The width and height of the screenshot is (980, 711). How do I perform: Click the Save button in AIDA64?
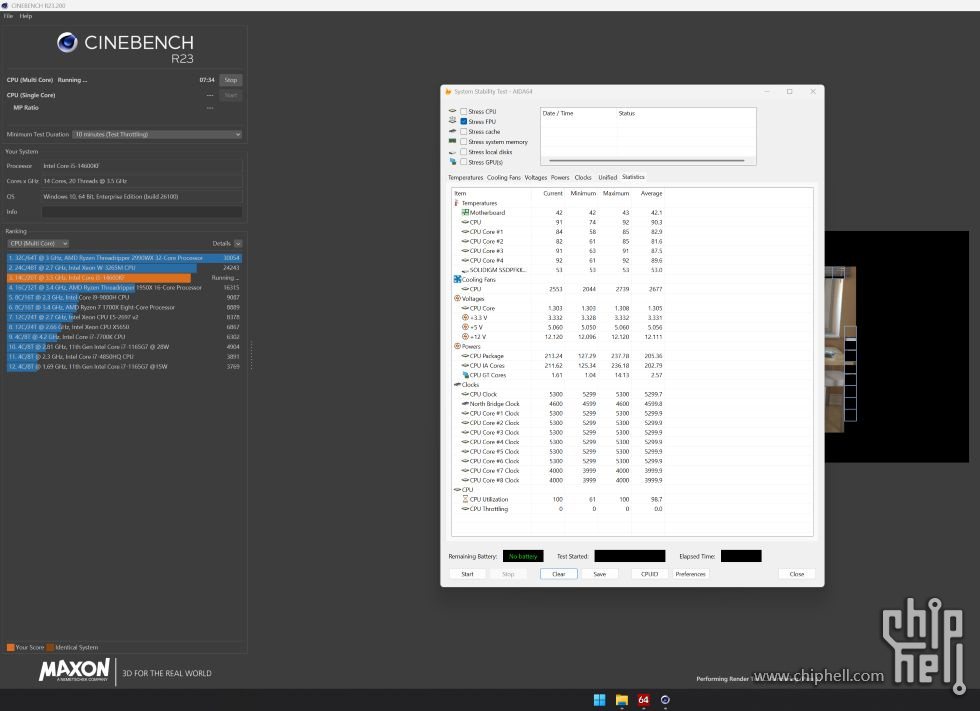(x=600, y=574)
